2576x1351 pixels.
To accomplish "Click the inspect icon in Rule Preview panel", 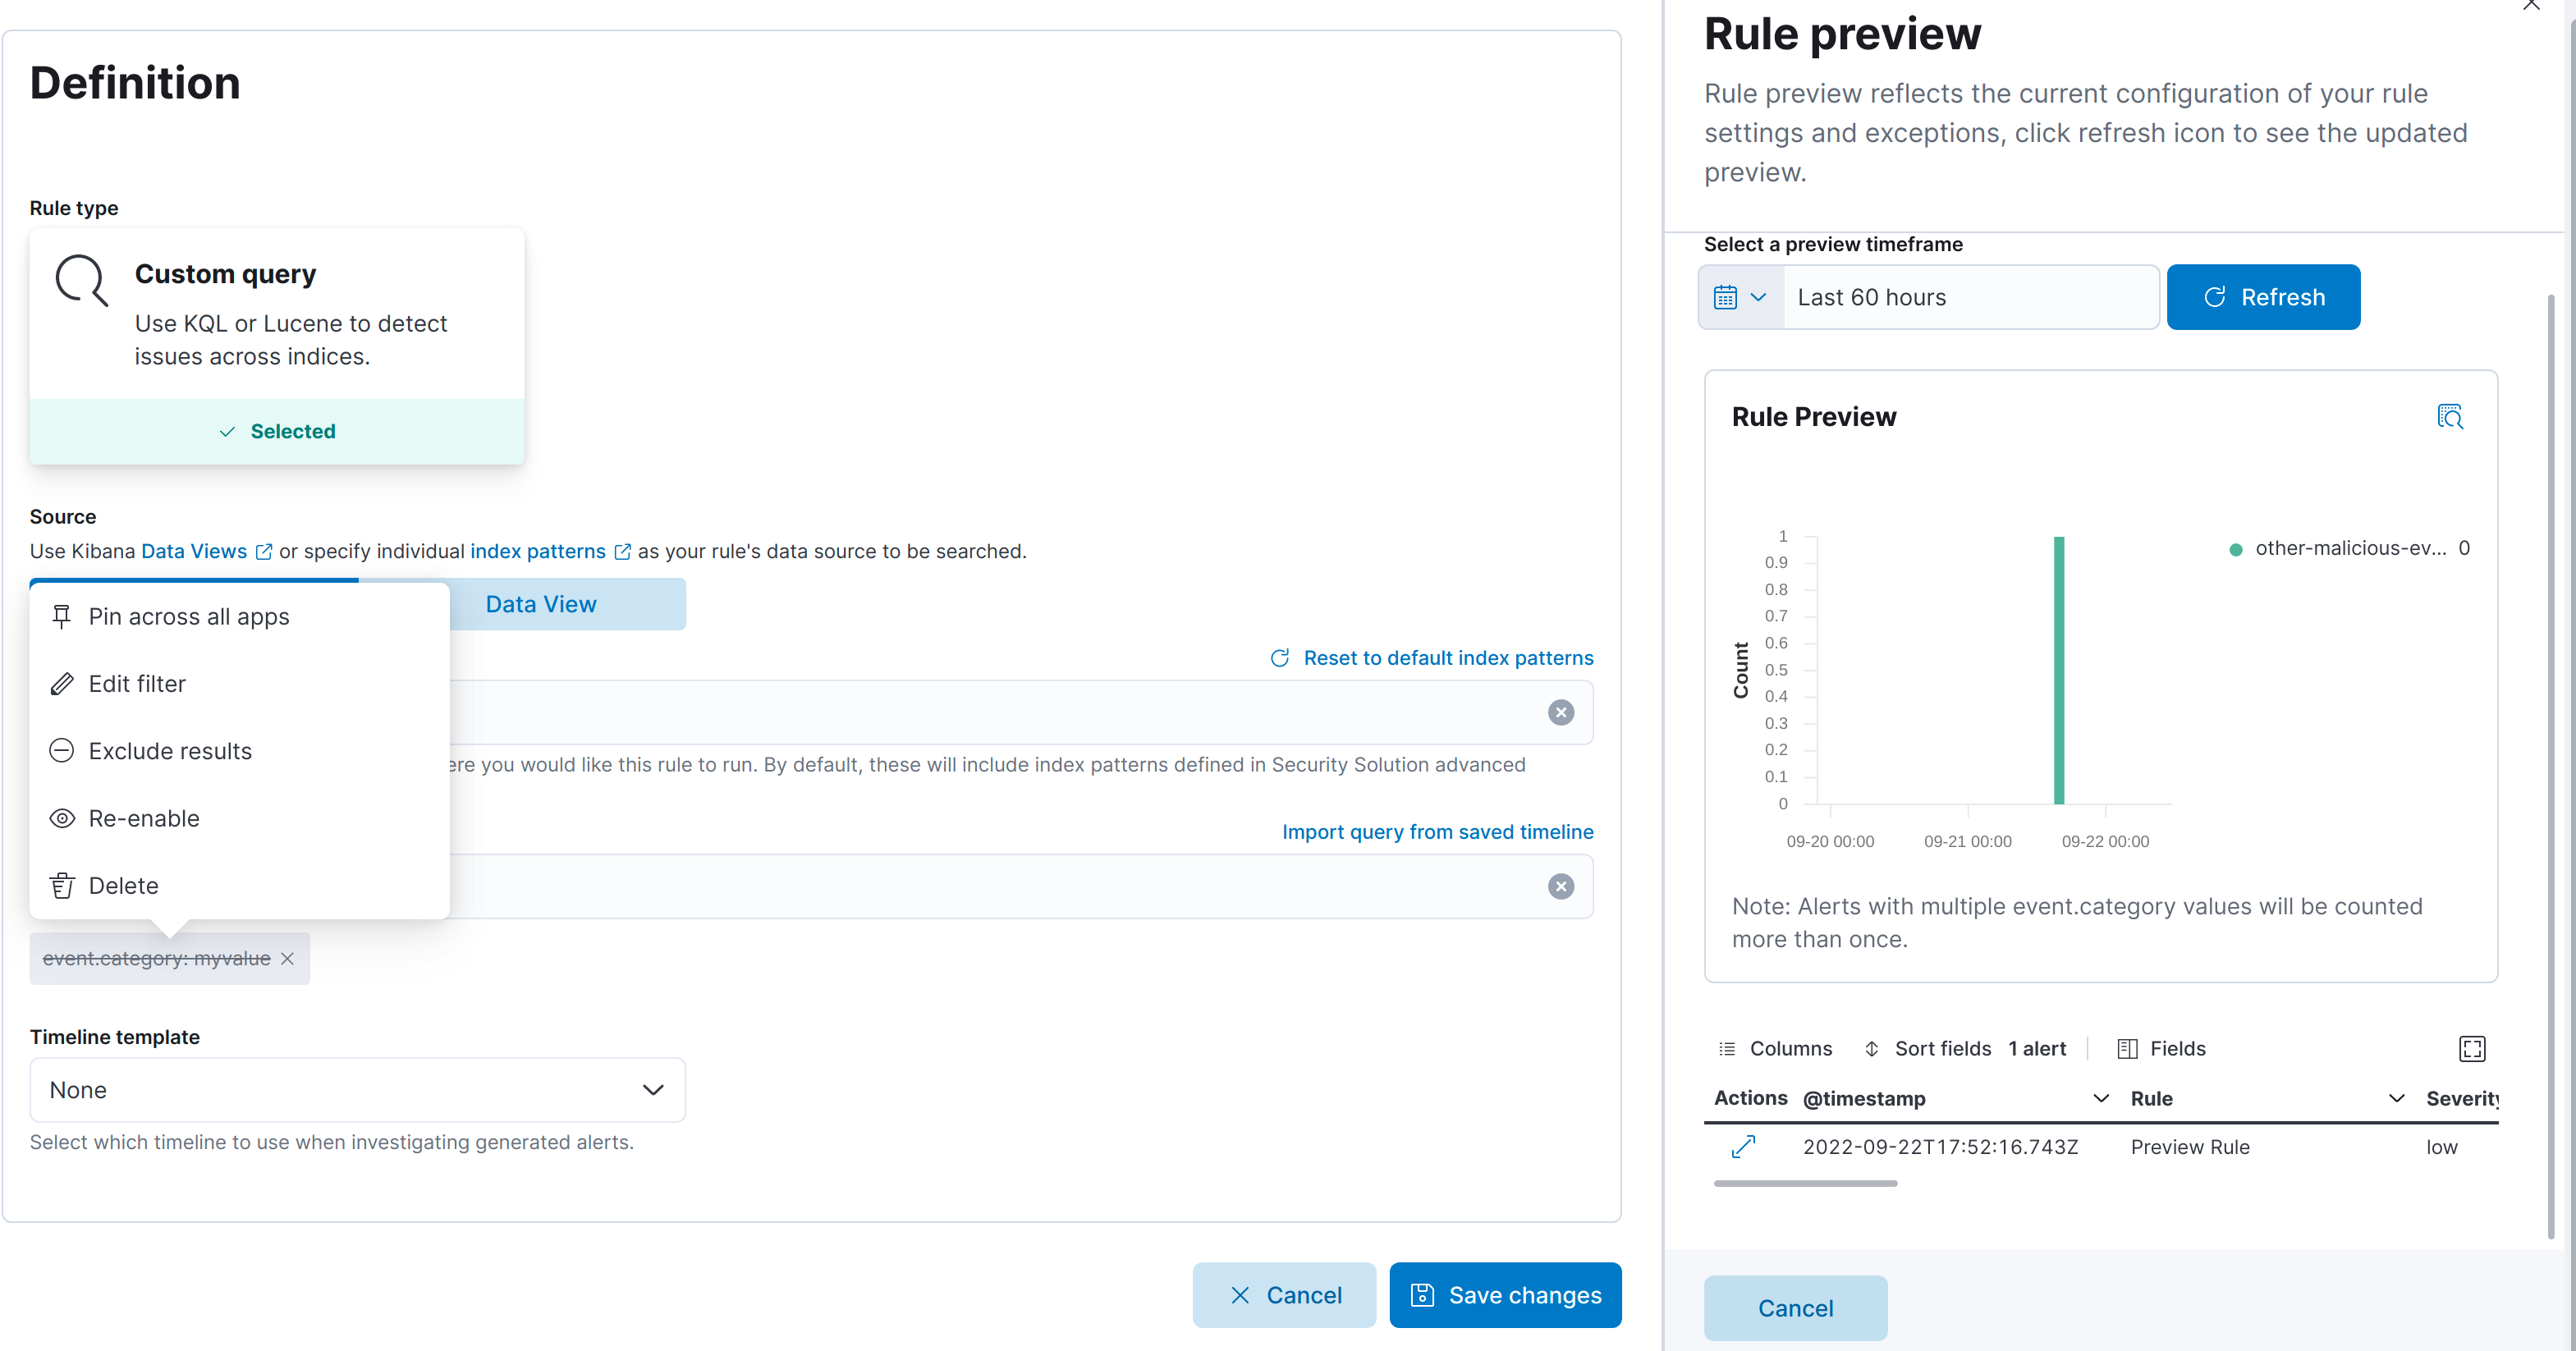I will click(2451, 416).
